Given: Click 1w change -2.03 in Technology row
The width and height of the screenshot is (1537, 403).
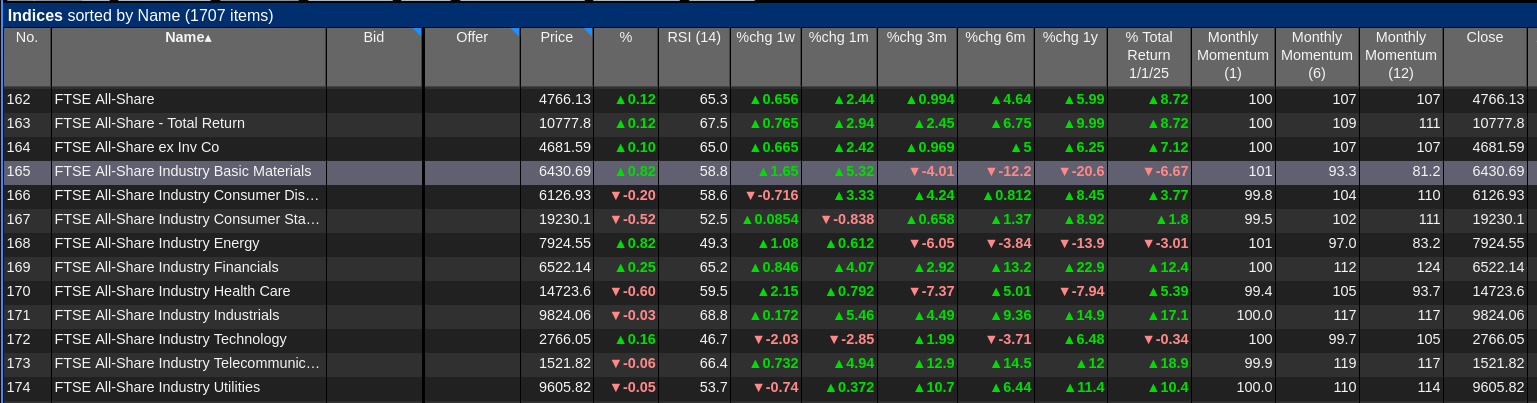Looking at the screenshot, I should 776,339.
